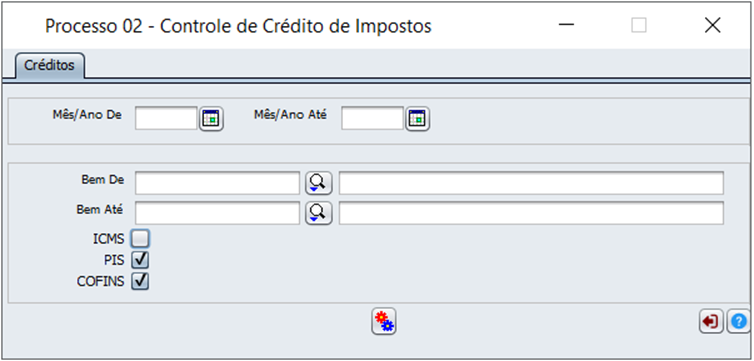Open help with blue question mark icon

click(x=739, y=321)
